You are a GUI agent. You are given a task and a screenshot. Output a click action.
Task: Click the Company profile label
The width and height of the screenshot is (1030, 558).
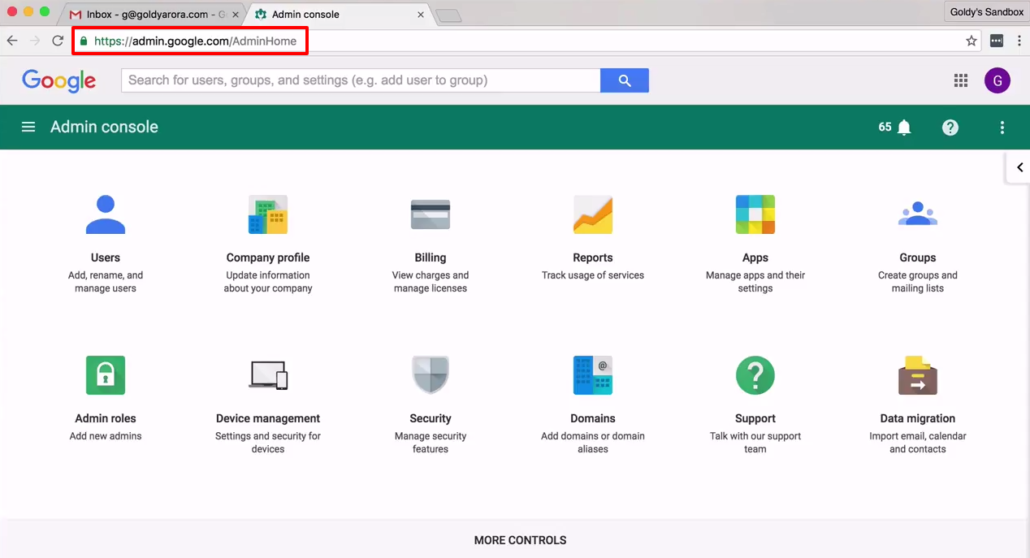[x=268, y=258]
